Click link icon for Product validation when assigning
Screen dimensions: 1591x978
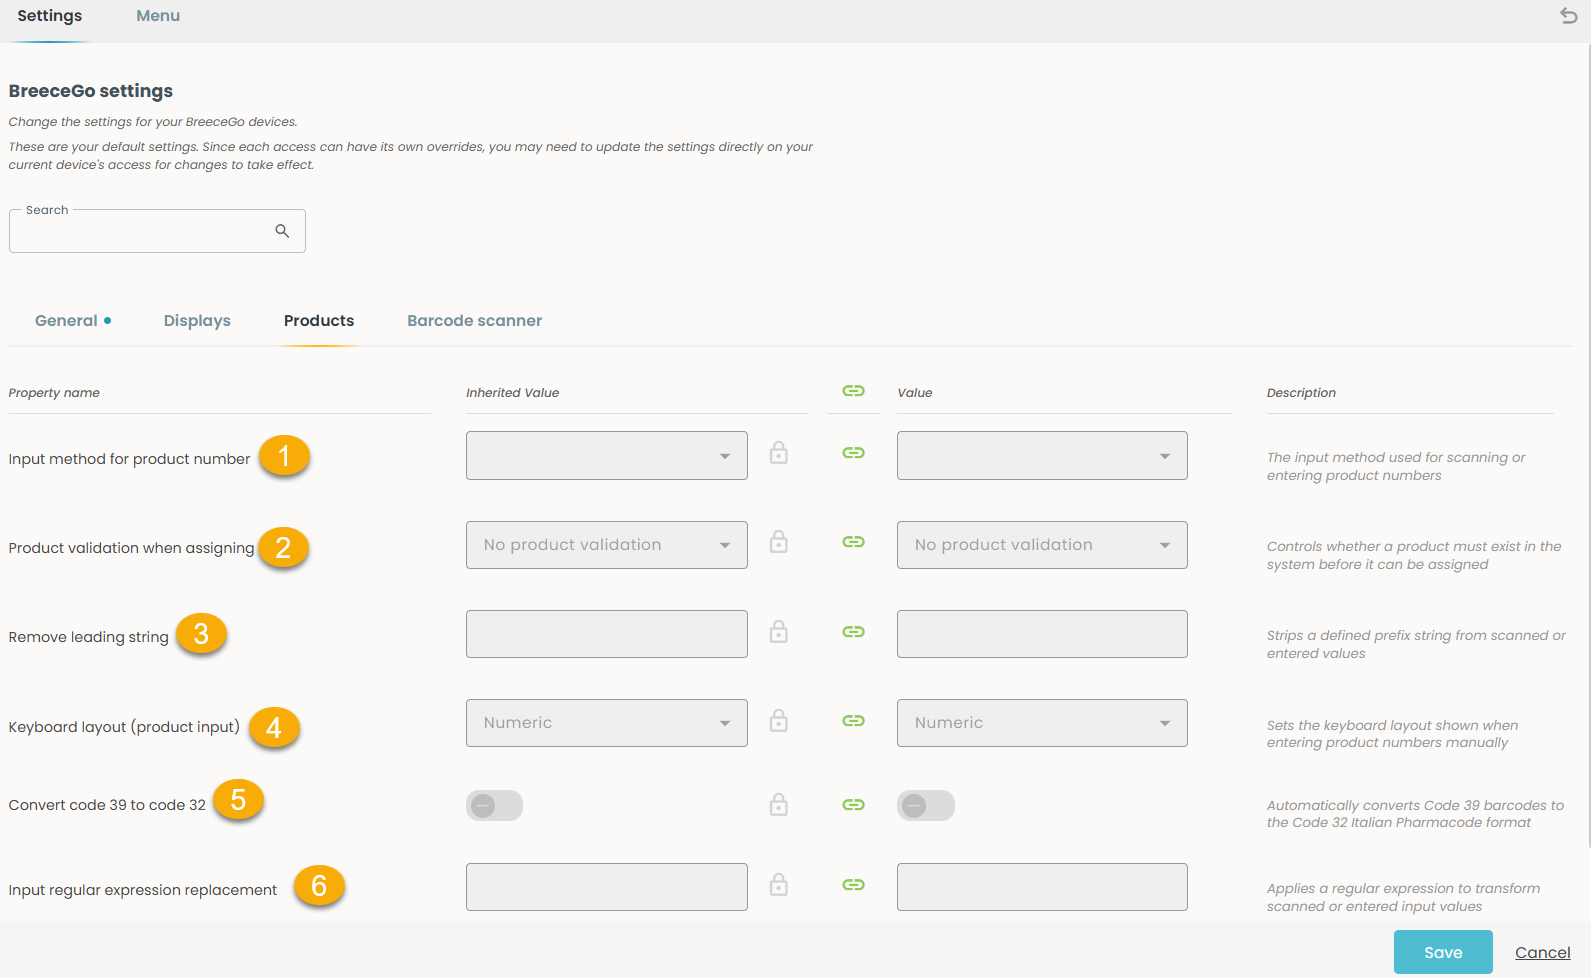[853, 542]
